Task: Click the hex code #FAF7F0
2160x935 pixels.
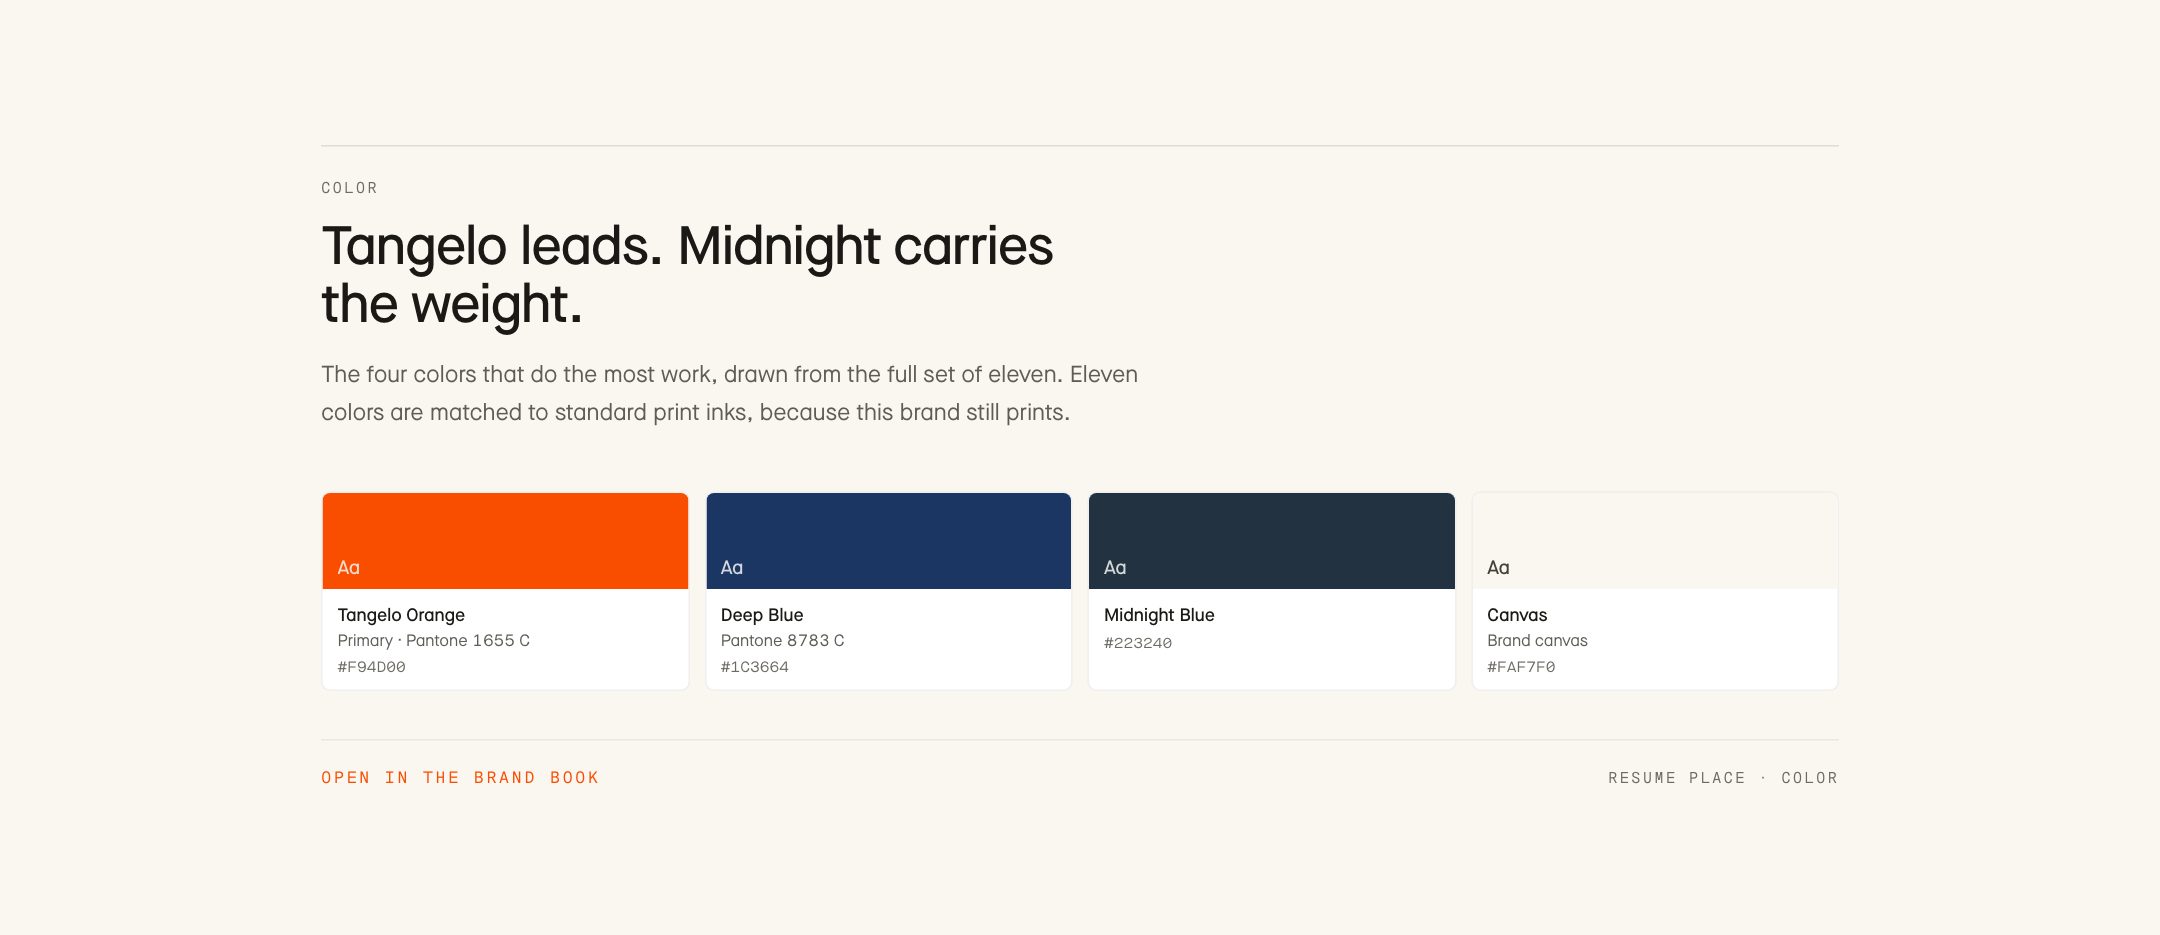Action: click(1521, 667)
